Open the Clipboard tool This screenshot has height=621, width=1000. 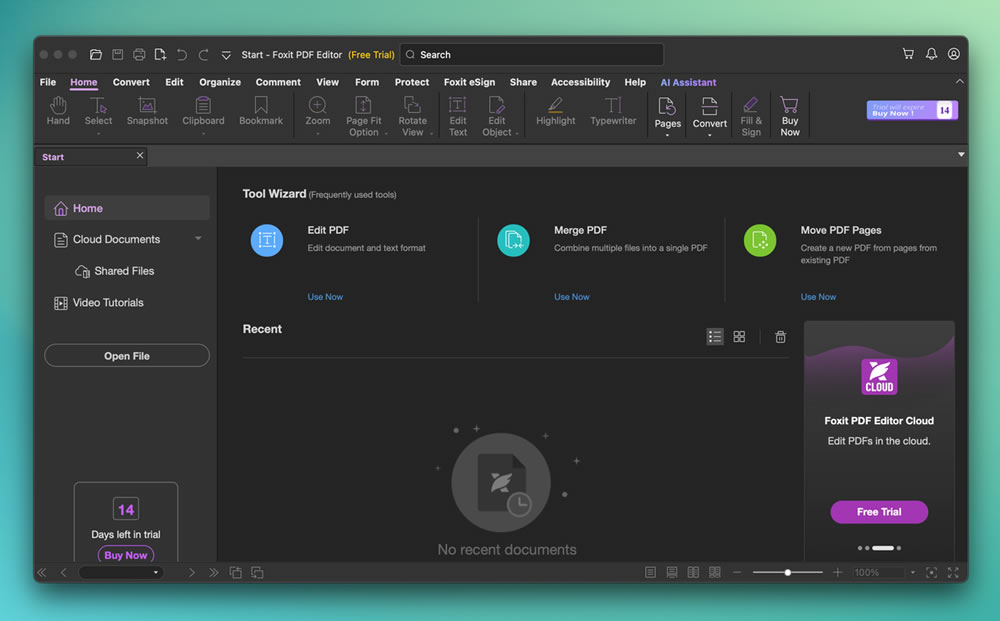click(x=203, y=111)
